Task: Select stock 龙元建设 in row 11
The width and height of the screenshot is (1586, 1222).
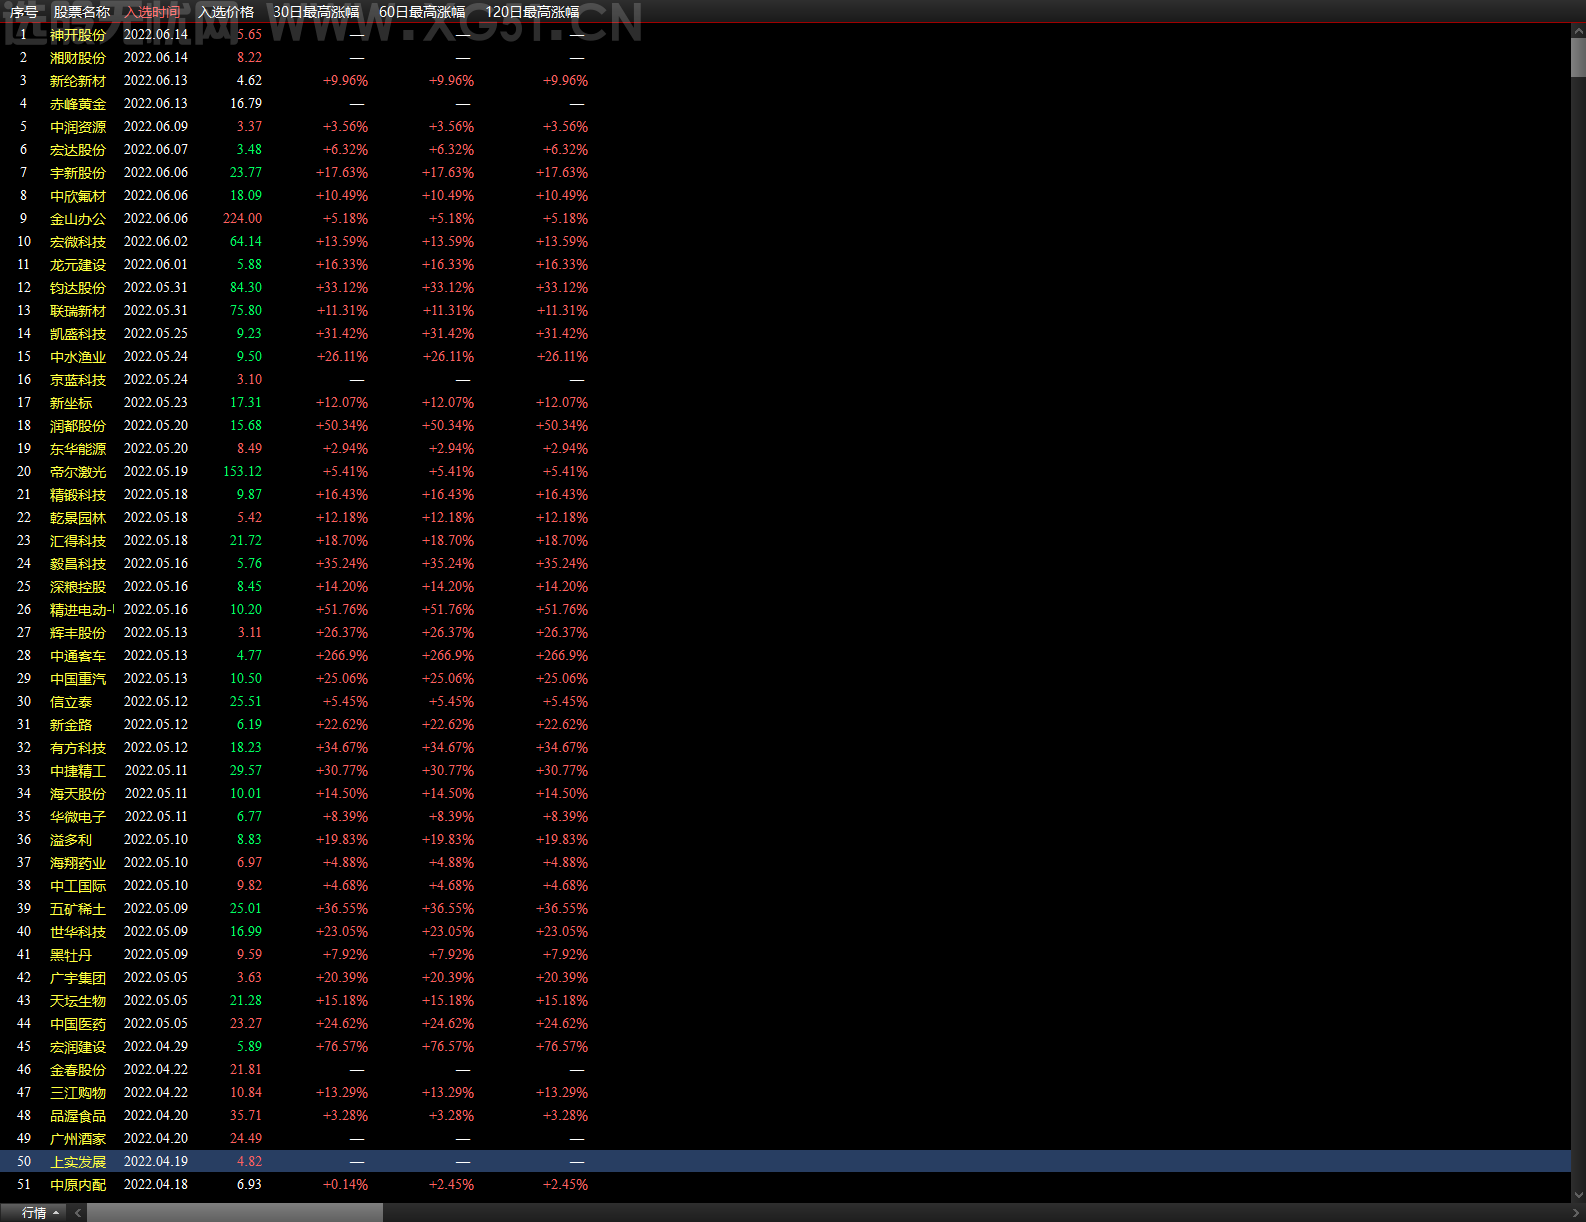Action: (x=78, y=265)
